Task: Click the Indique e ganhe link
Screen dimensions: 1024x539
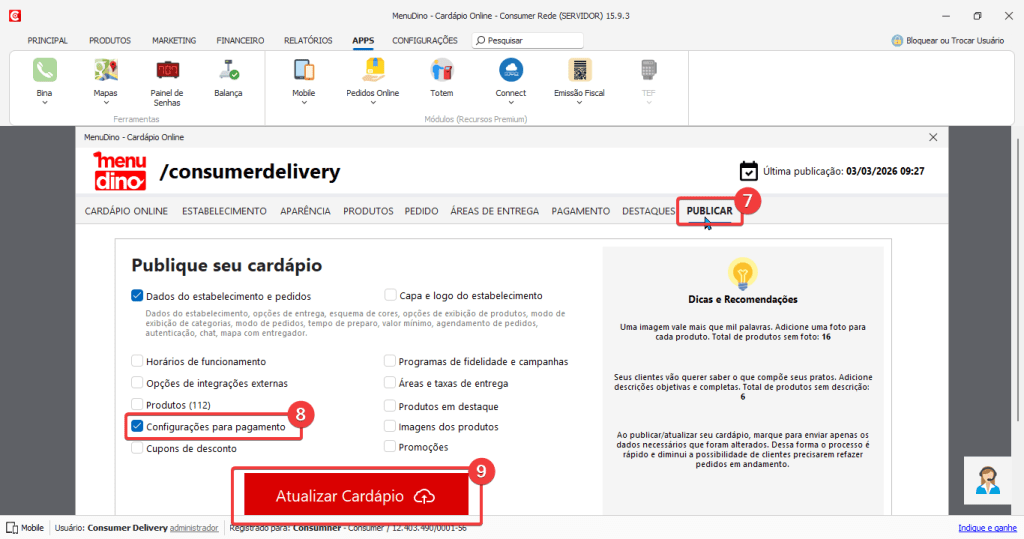Action: pyautogui.click(x=987, y=528)
